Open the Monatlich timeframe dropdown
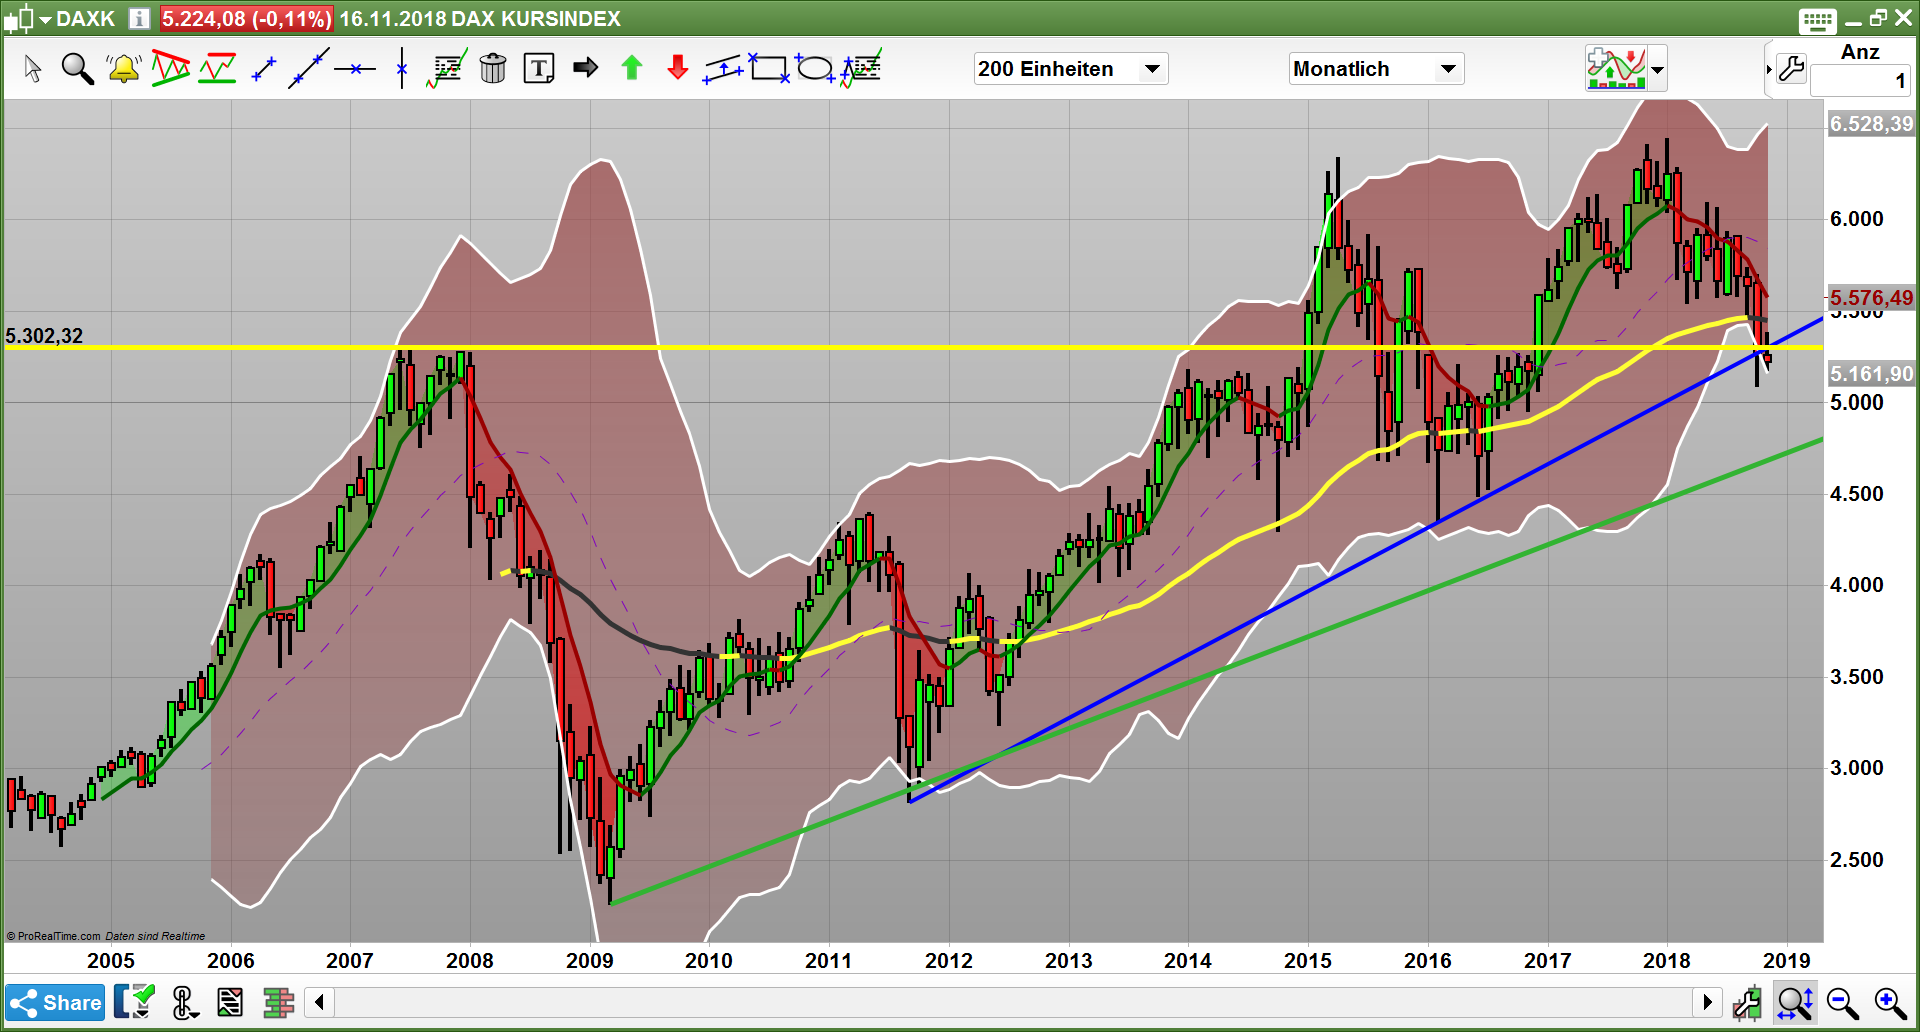Screen dimensions: 1920x1032 (x=1376, y=69)
